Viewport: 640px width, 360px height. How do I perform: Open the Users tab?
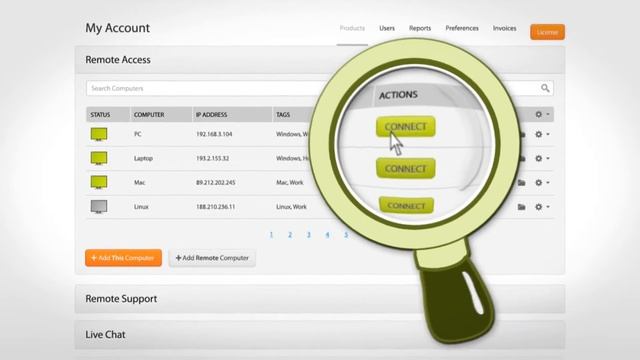tap(387, 28)
